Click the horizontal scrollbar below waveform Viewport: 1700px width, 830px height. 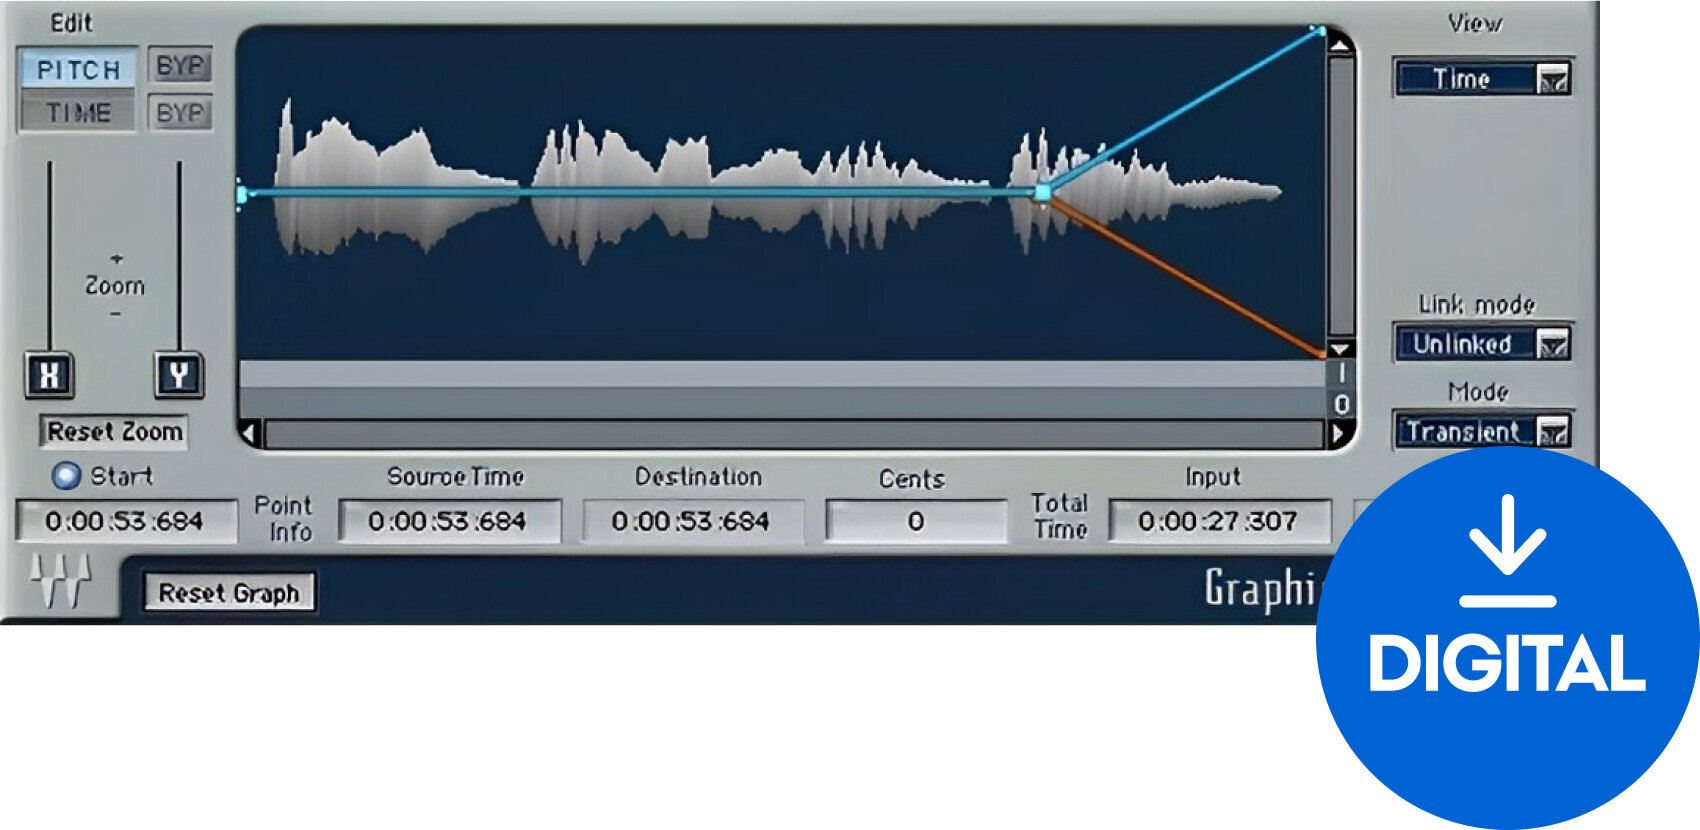[795, 434]
